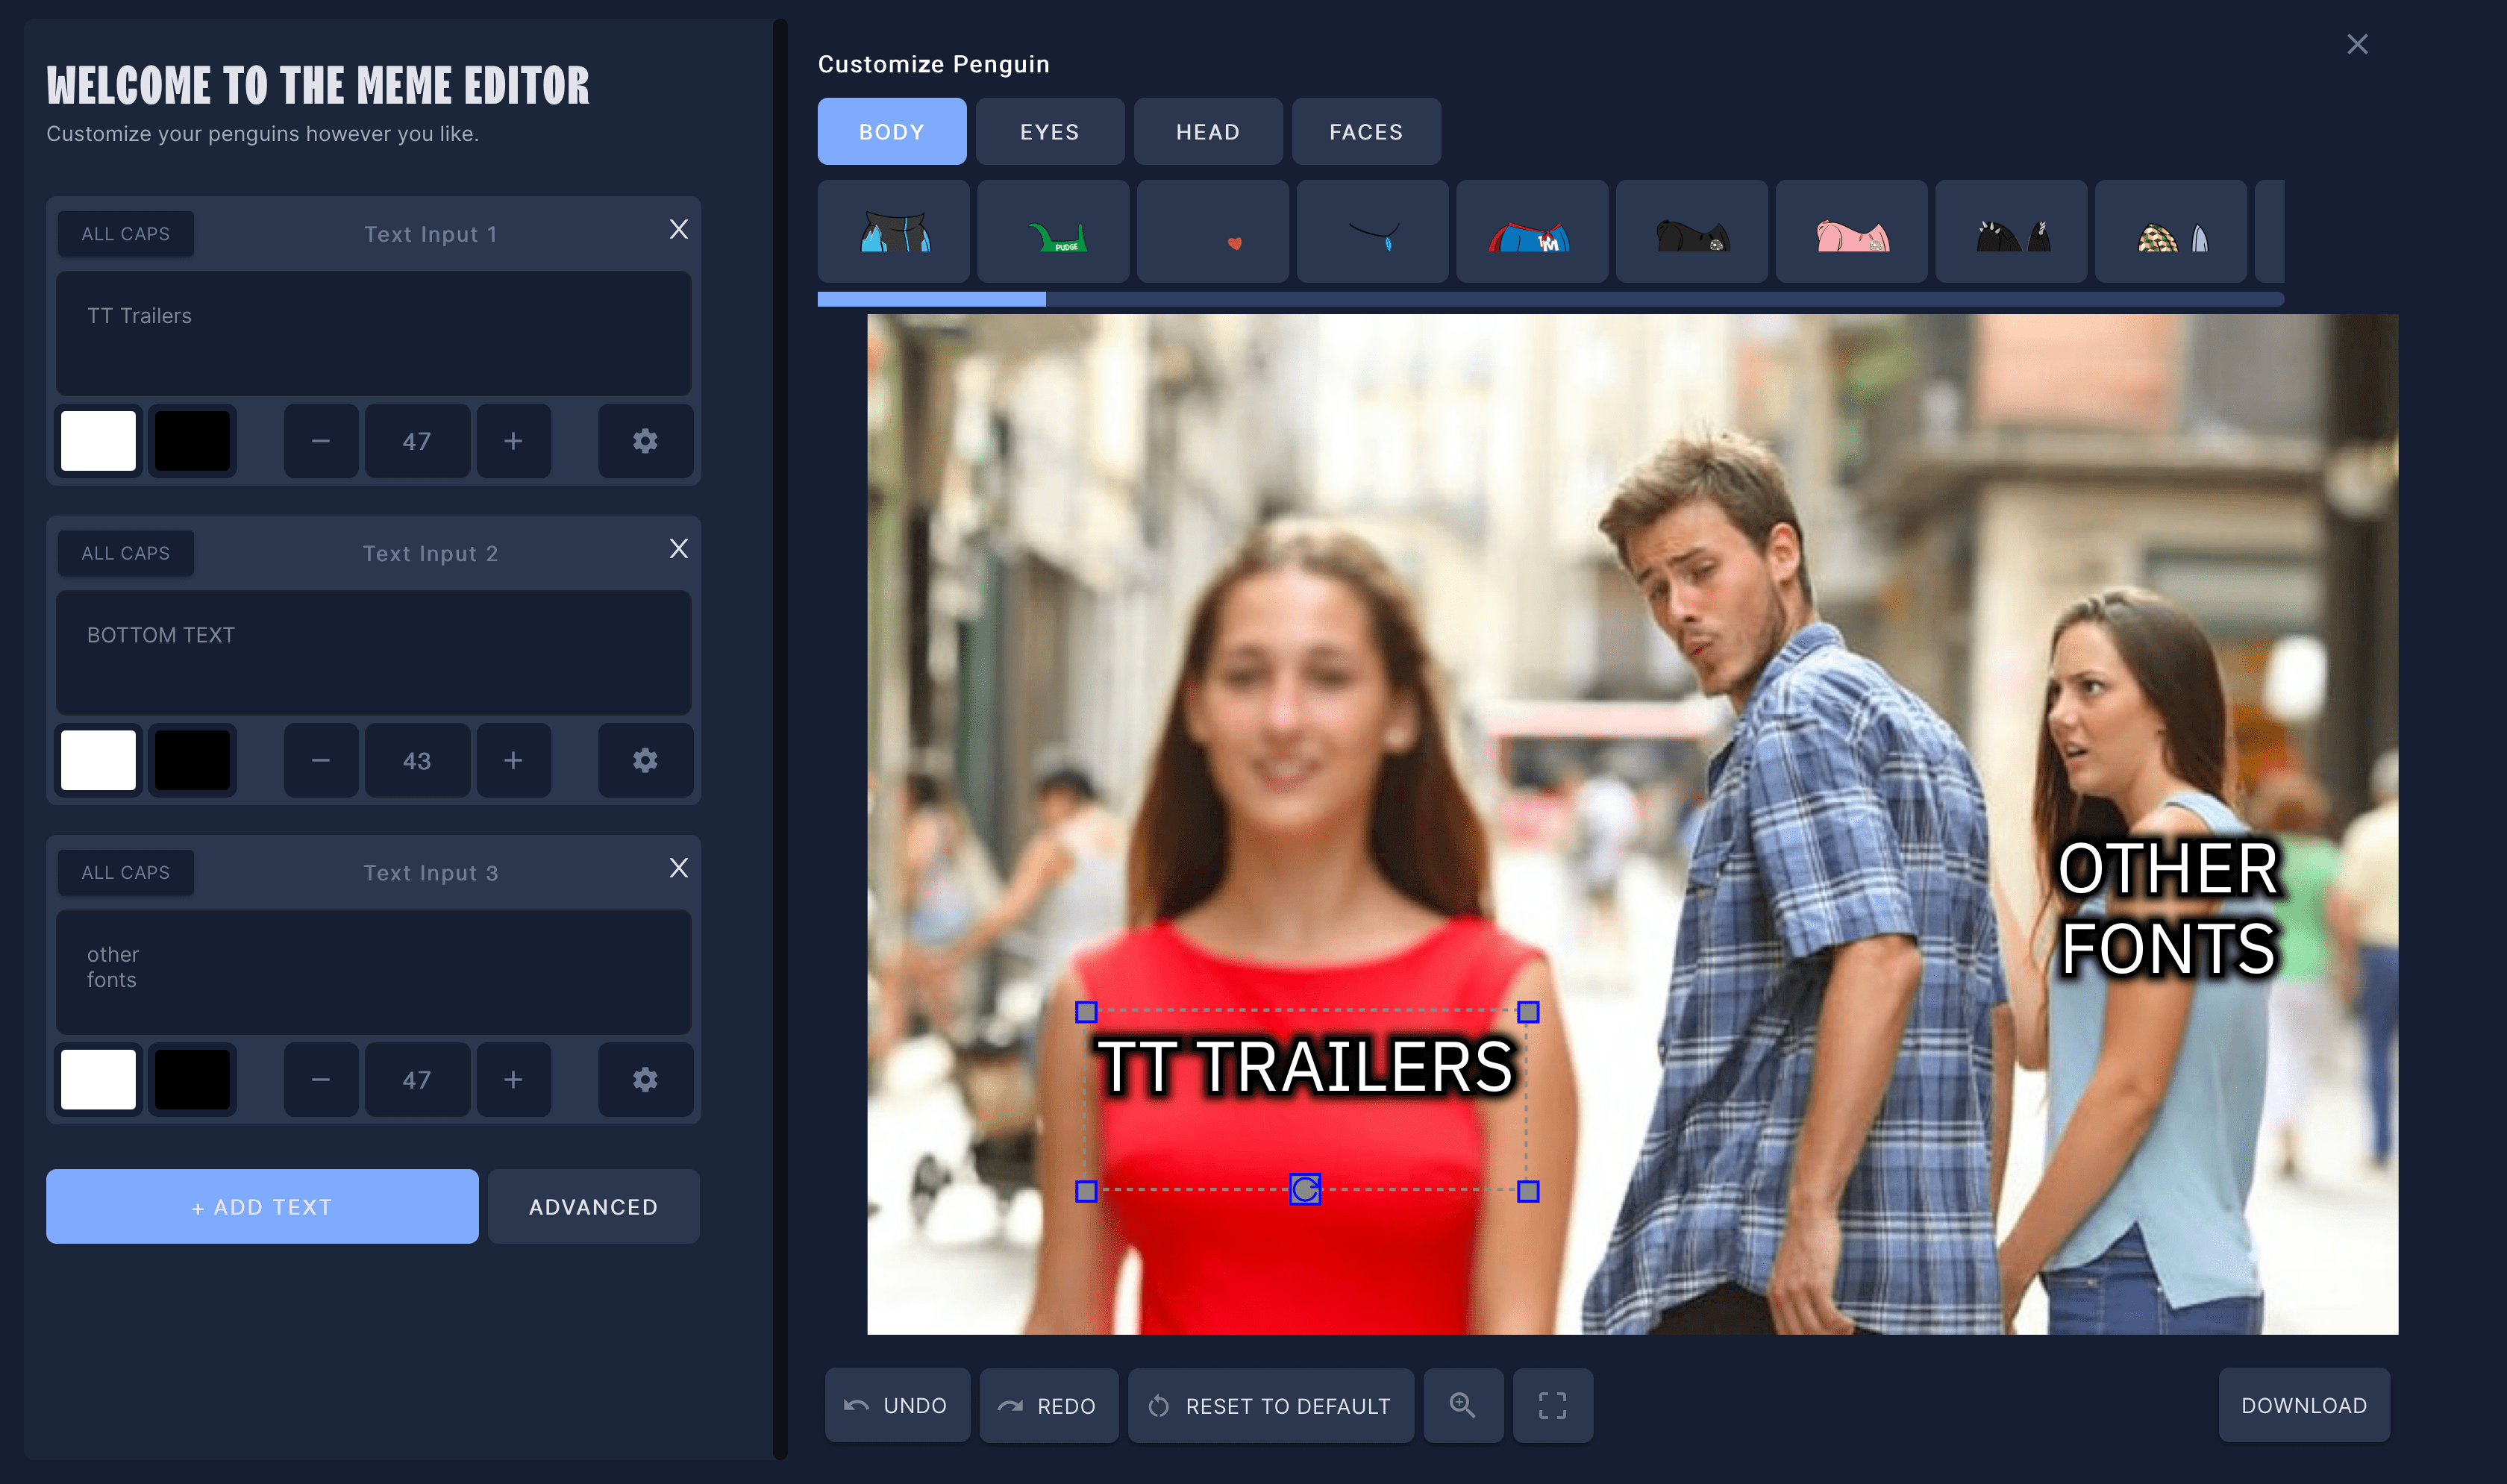2507x1484 pixels.
Task: Increase font size of Text Input 1
Action: [x=513, y=441]
